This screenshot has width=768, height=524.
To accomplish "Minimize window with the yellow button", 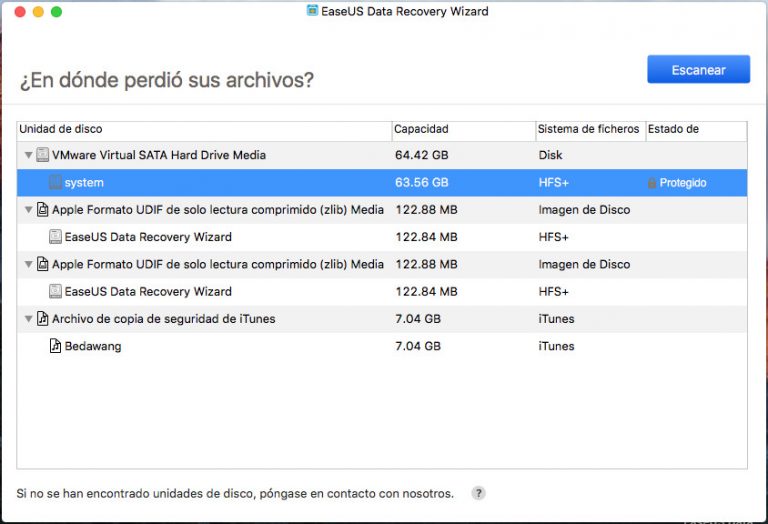I will coord(38,11).
